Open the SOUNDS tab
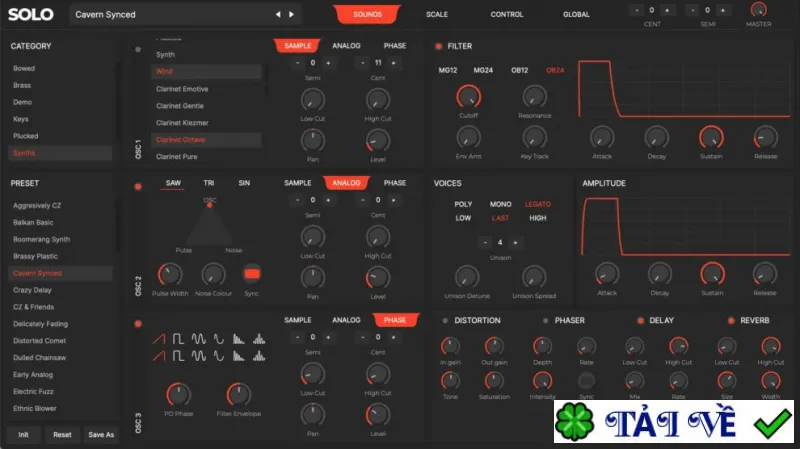800x449 pixels. pyautogui.click(x=367, y=14)
